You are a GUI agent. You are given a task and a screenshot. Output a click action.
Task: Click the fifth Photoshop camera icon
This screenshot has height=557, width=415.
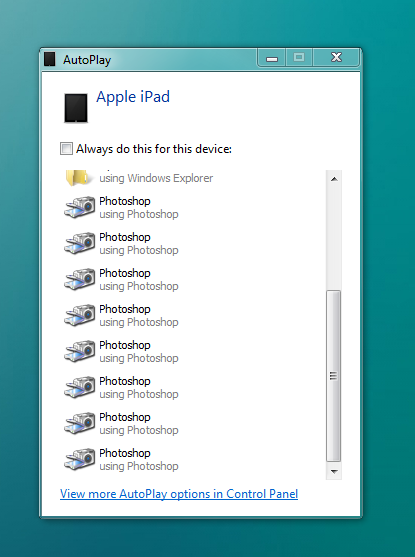pyautogui.click(x=80, y=351)
